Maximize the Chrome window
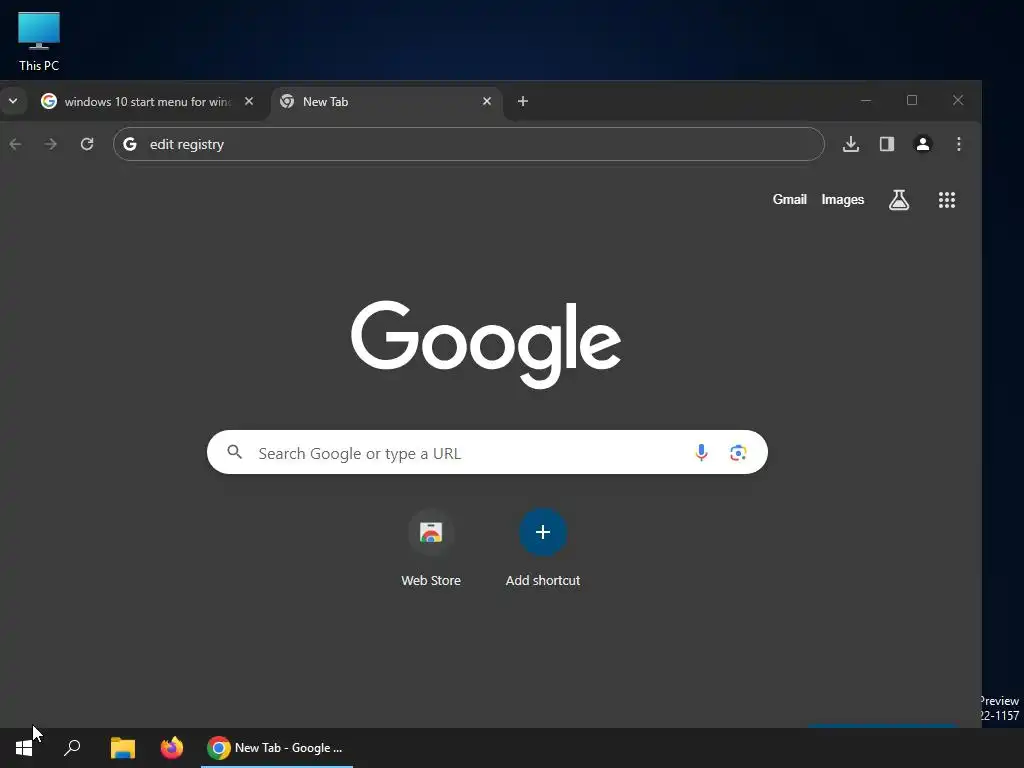This screenshot has width=1024, height=768. [x=912, y=101]
